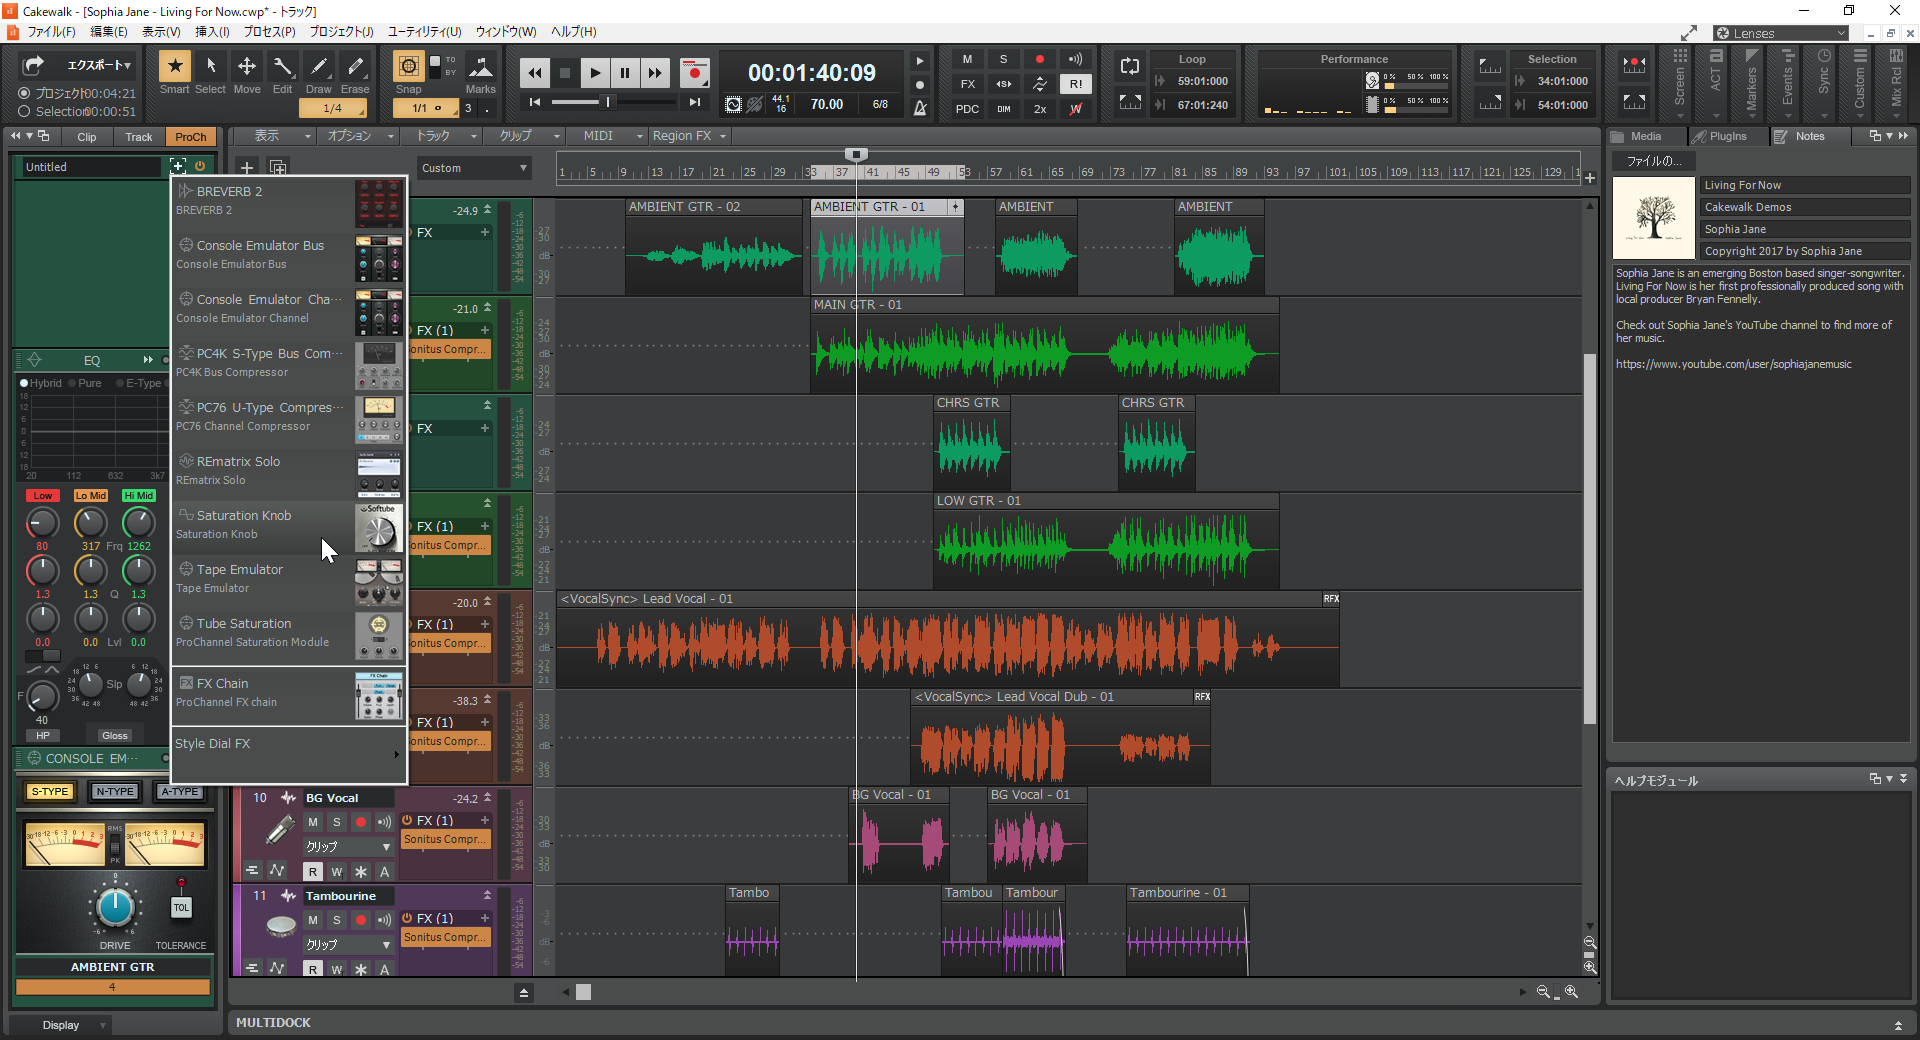Image resolution: width=1920 pixels, height=1040 pixels.
Task: Click the Export share icon
Action: tap(34, 65)
